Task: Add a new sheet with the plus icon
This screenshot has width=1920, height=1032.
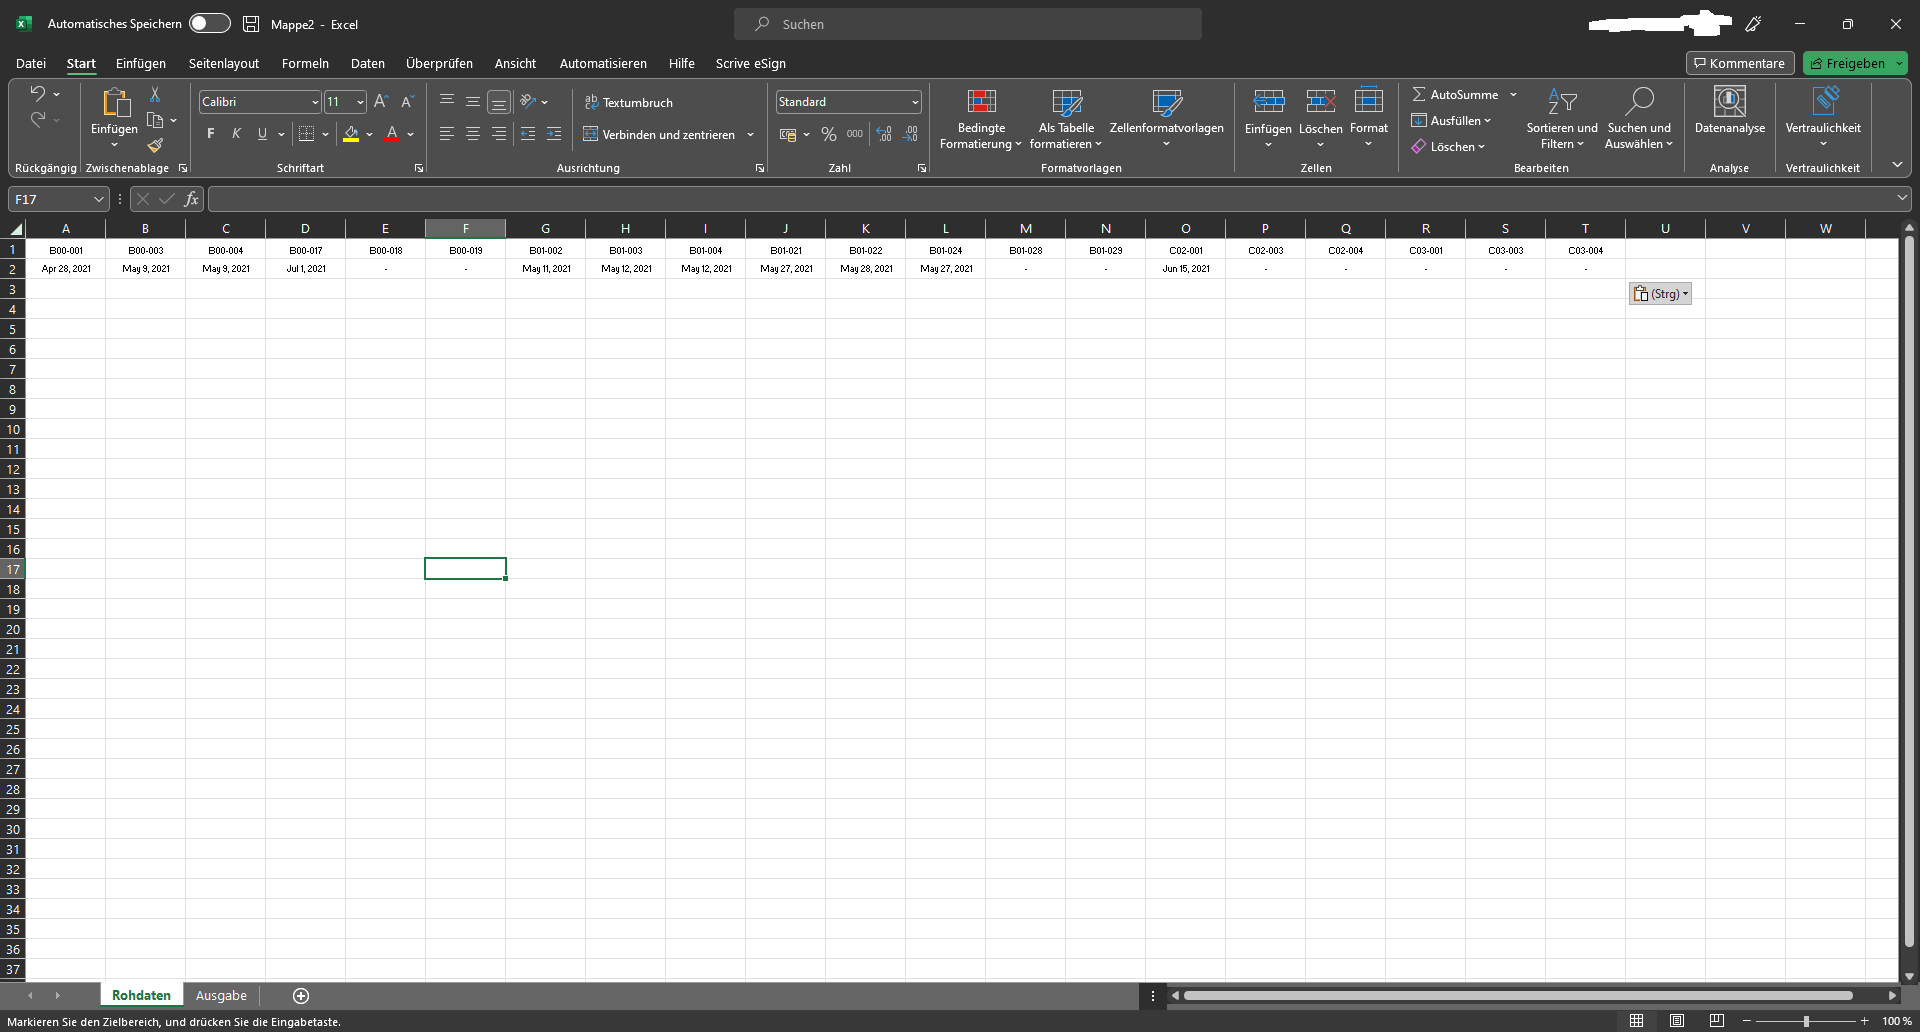Action: tap(301, 996)
